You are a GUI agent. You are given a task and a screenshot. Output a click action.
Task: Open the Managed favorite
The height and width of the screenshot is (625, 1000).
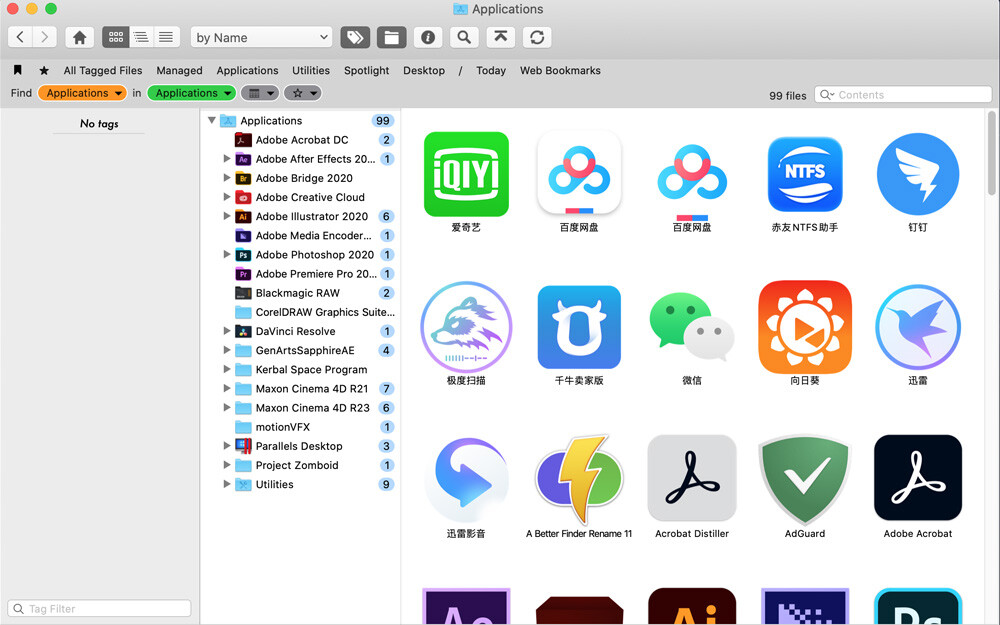tap(179, 70)
